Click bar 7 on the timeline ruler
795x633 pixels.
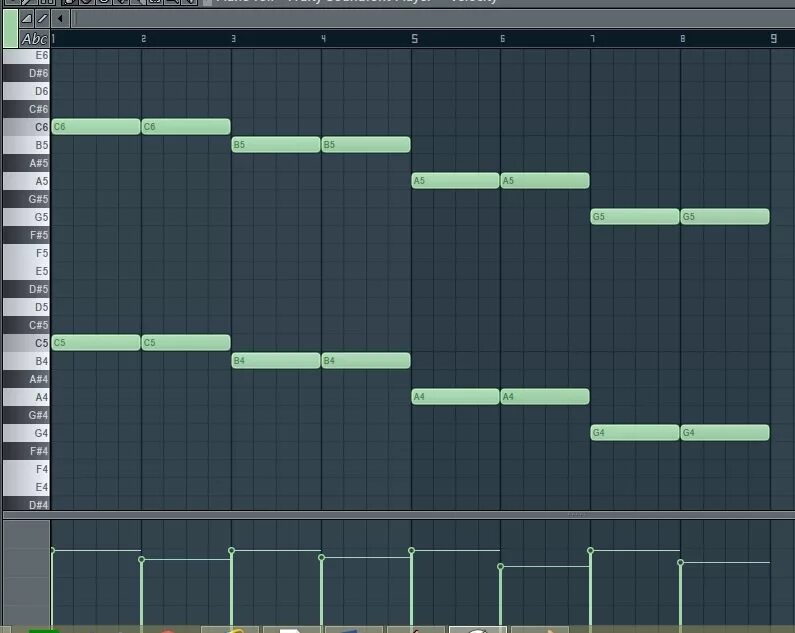[x=592, y=39]
